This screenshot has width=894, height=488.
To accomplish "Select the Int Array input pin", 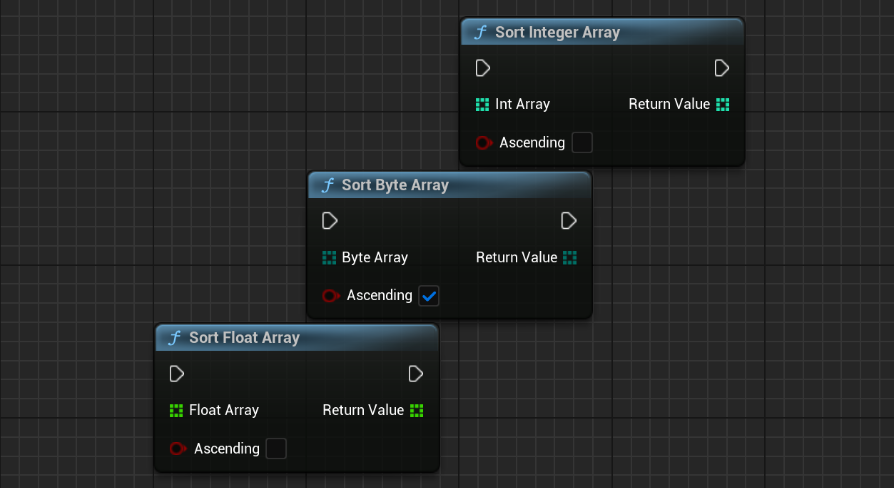I will click(482, 104).
